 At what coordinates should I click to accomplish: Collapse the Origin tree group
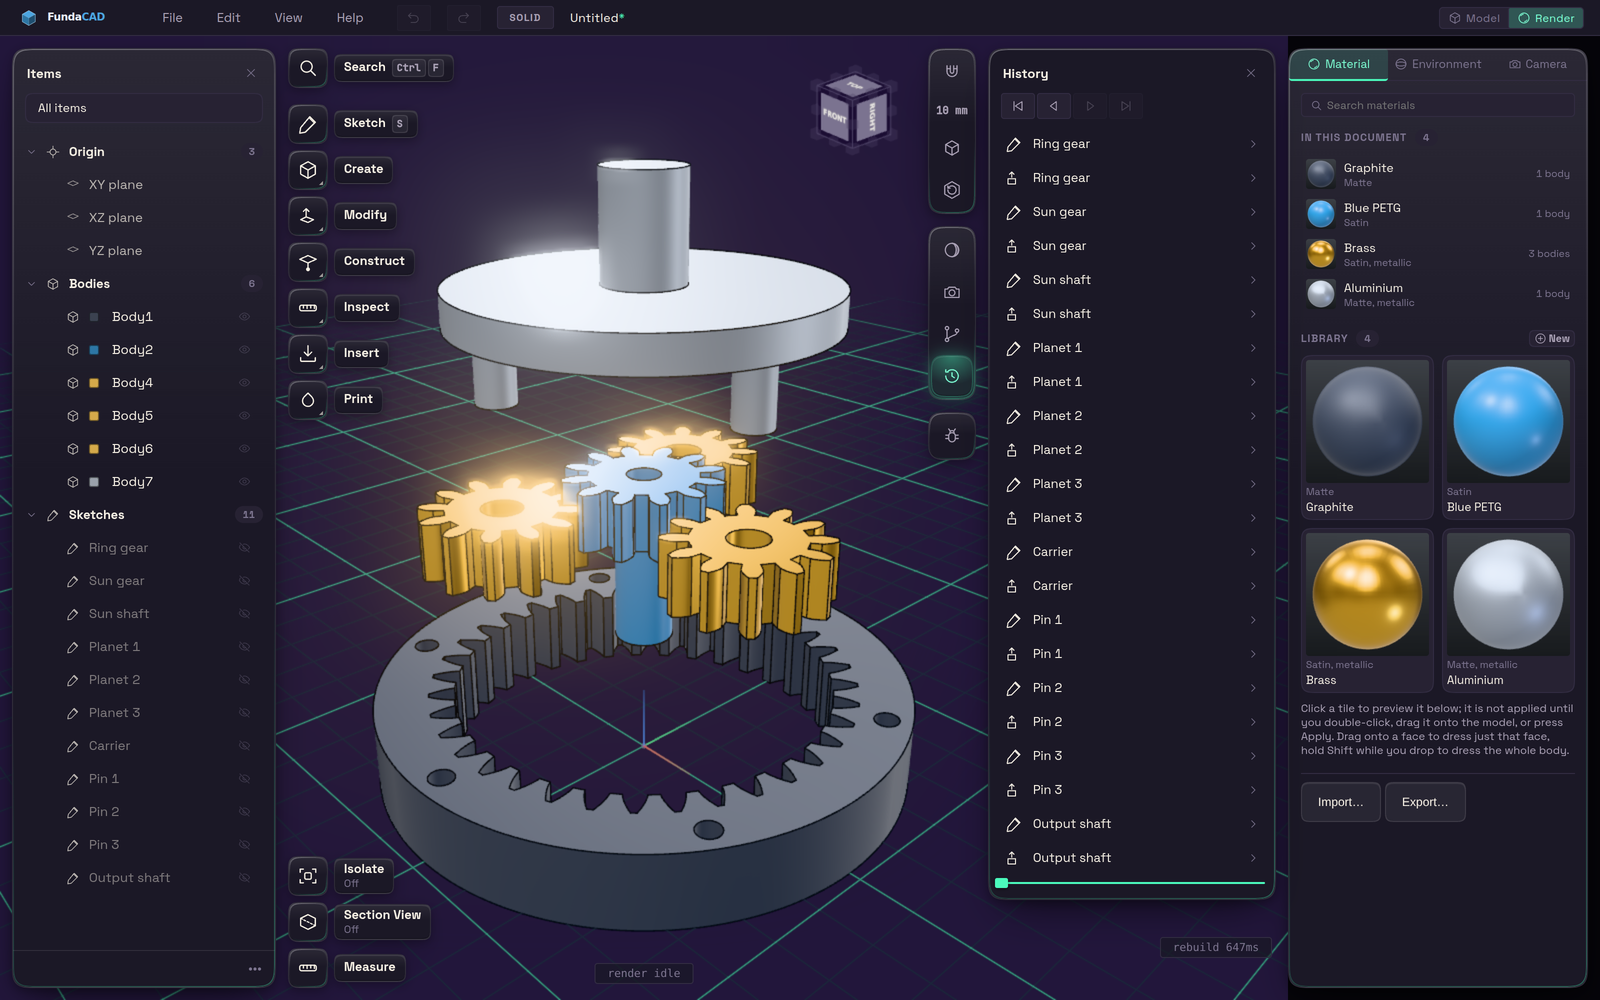32,152
